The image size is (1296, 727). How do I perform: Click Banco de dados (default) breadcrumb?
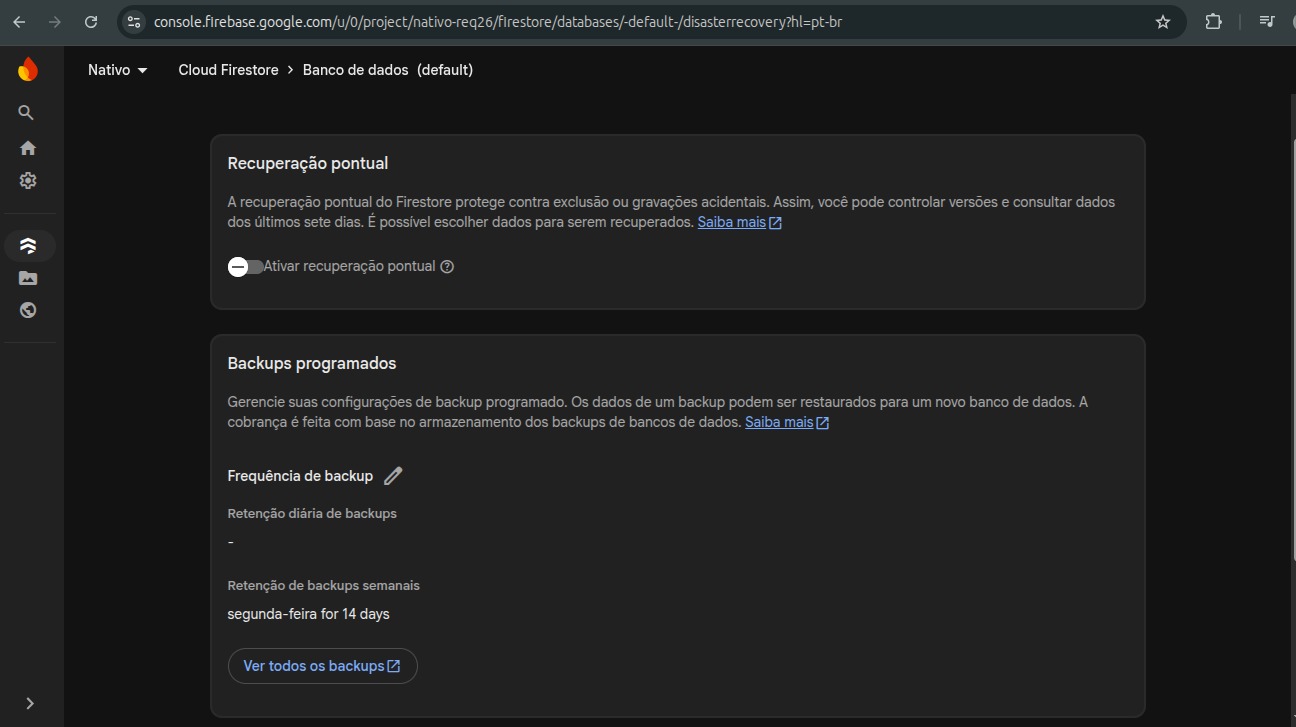388,70
